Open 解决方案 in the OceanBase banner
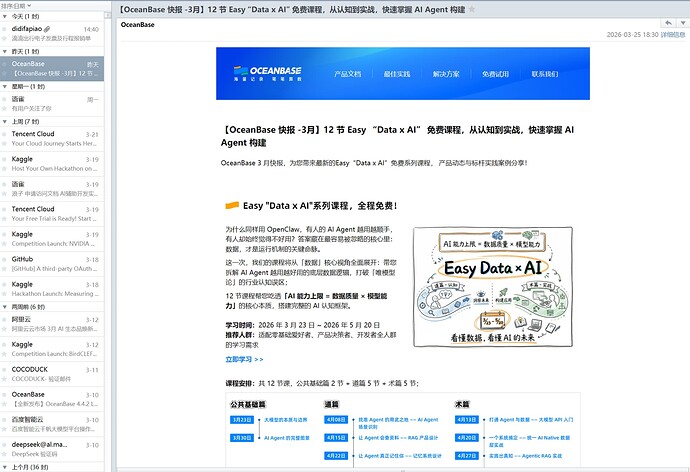690x472 pixels. [446, 74]
